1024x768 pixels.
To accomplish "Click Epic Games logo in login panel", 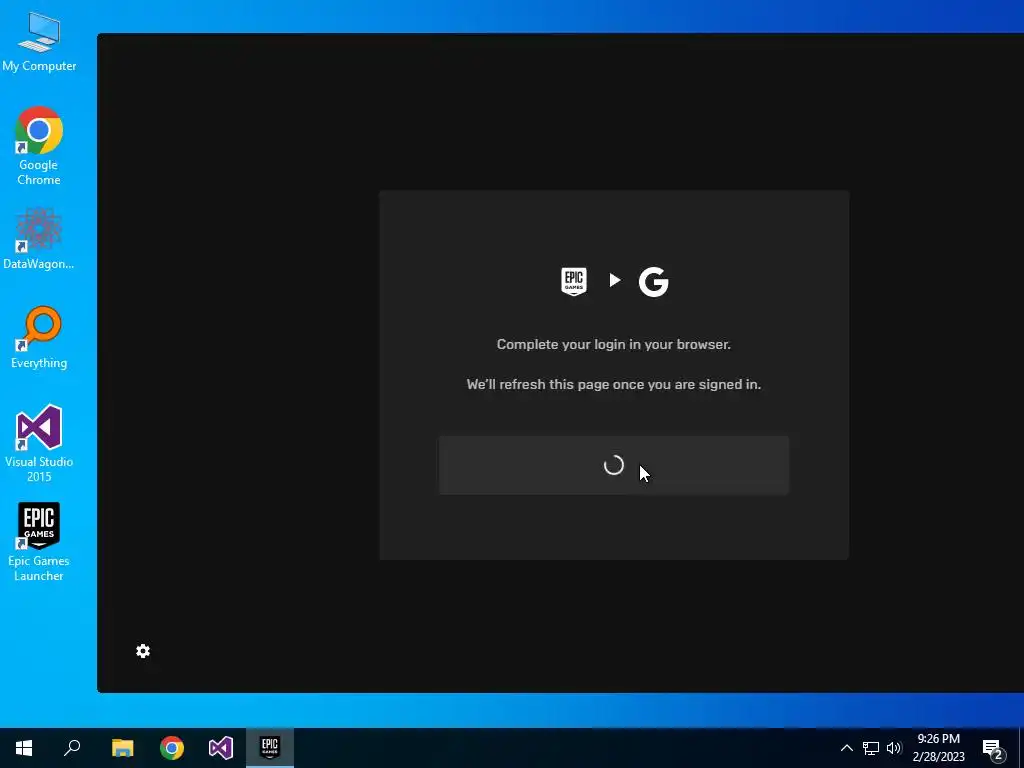I will [x=573, y=281].
